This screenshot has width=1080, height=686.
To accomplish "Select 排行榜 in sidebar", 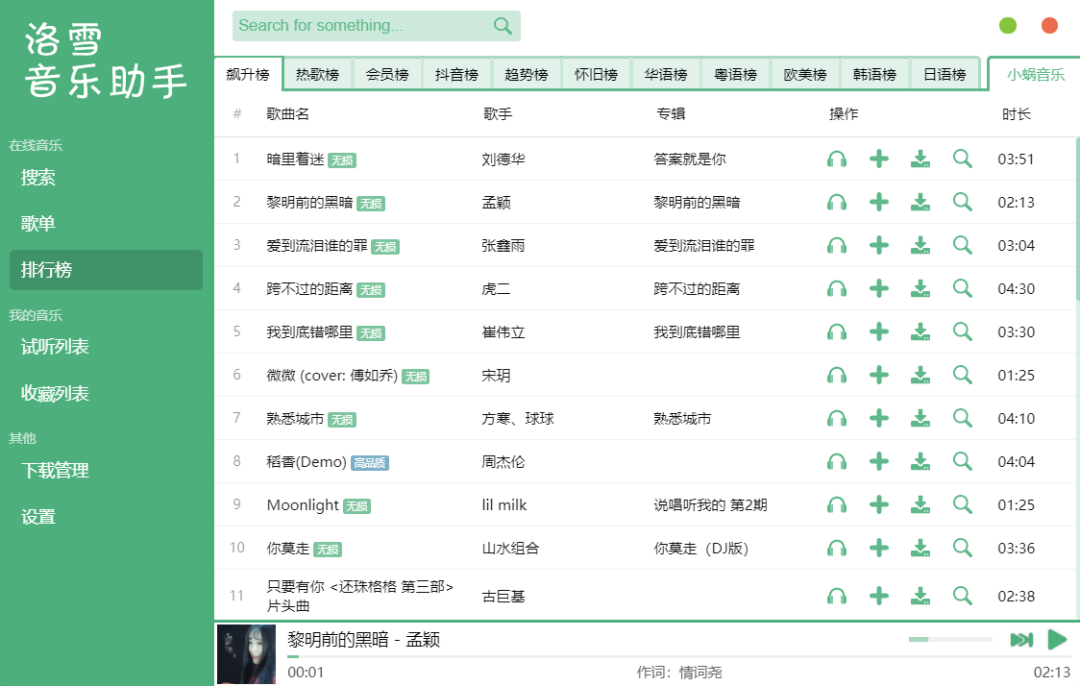I will pyautogui.click(x=106, y=269).
